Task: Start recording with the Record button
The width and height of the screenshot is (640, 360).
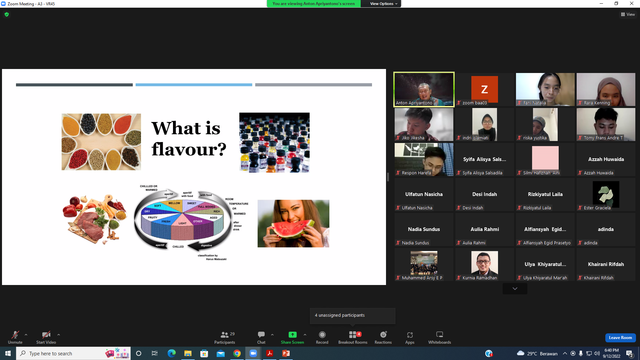Action: tap(322, 337)
